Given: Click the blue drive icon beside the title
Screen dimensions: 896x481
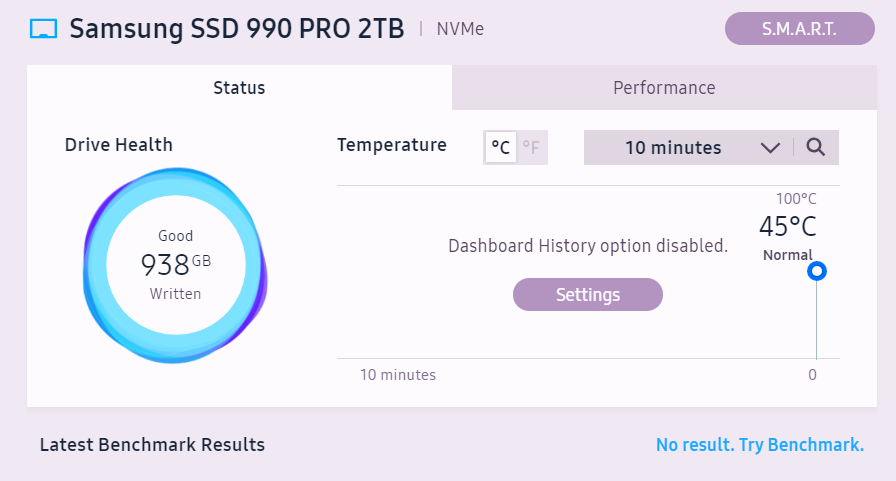Looking at the screenshot, I should [43, 29].
